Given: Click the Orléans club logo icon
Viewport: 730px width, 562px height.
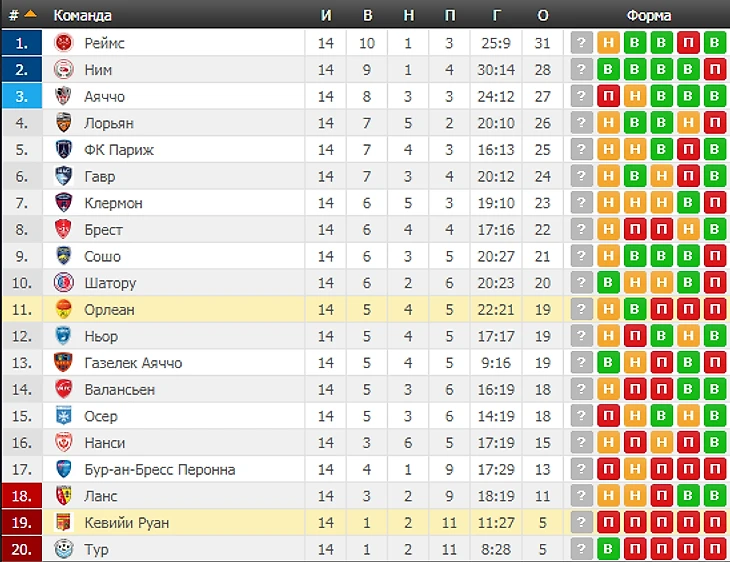Looking at the screenshot, I should (64, 310).
